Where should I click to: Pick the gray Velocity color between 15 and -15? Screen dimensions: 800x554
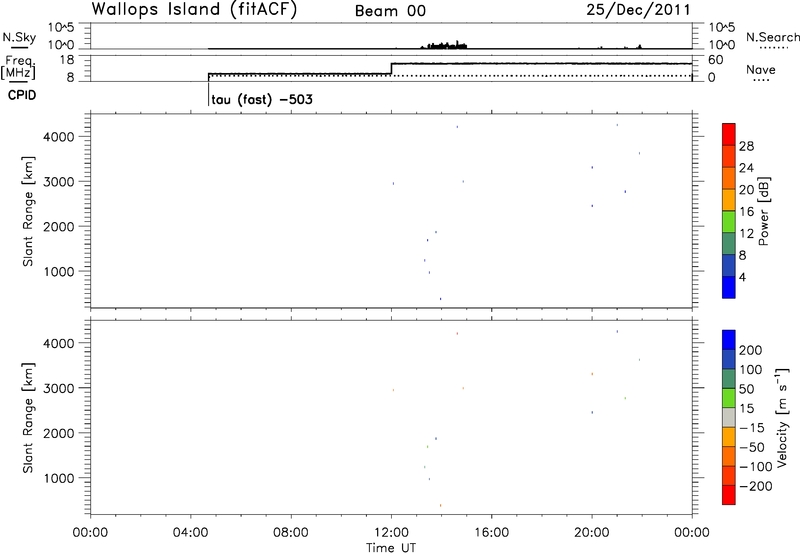(729, 417)
